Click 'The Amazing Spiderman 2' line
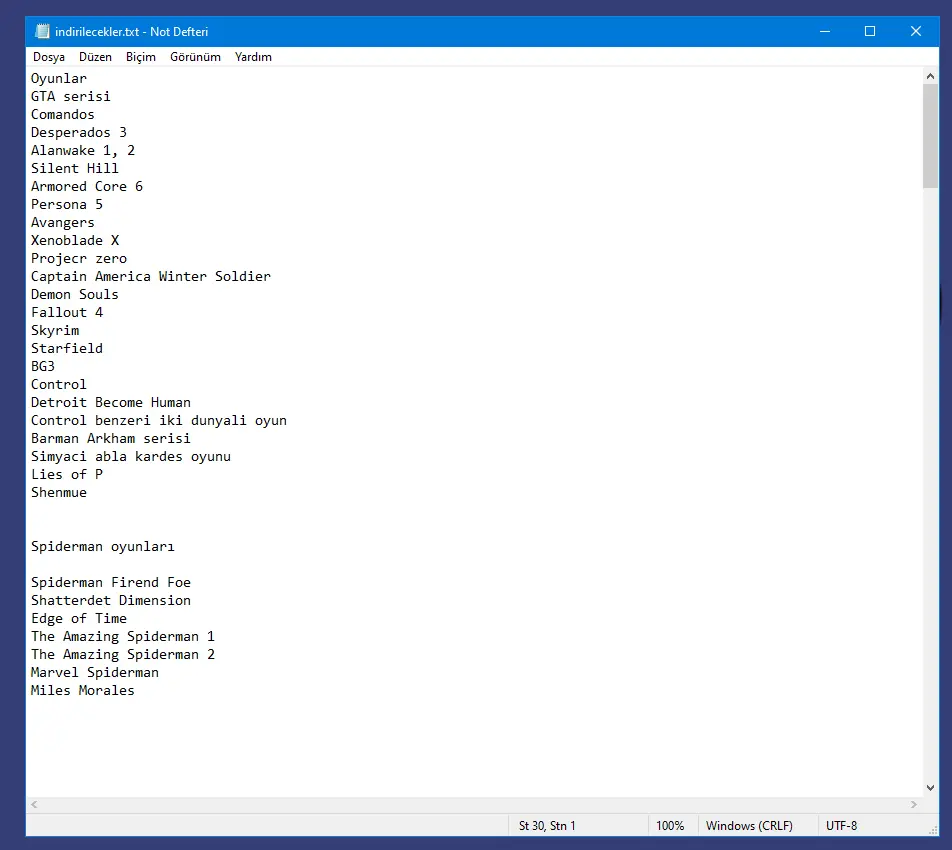Screen dimensions: 952x850 pyautogui.click(x=123, y=654)
